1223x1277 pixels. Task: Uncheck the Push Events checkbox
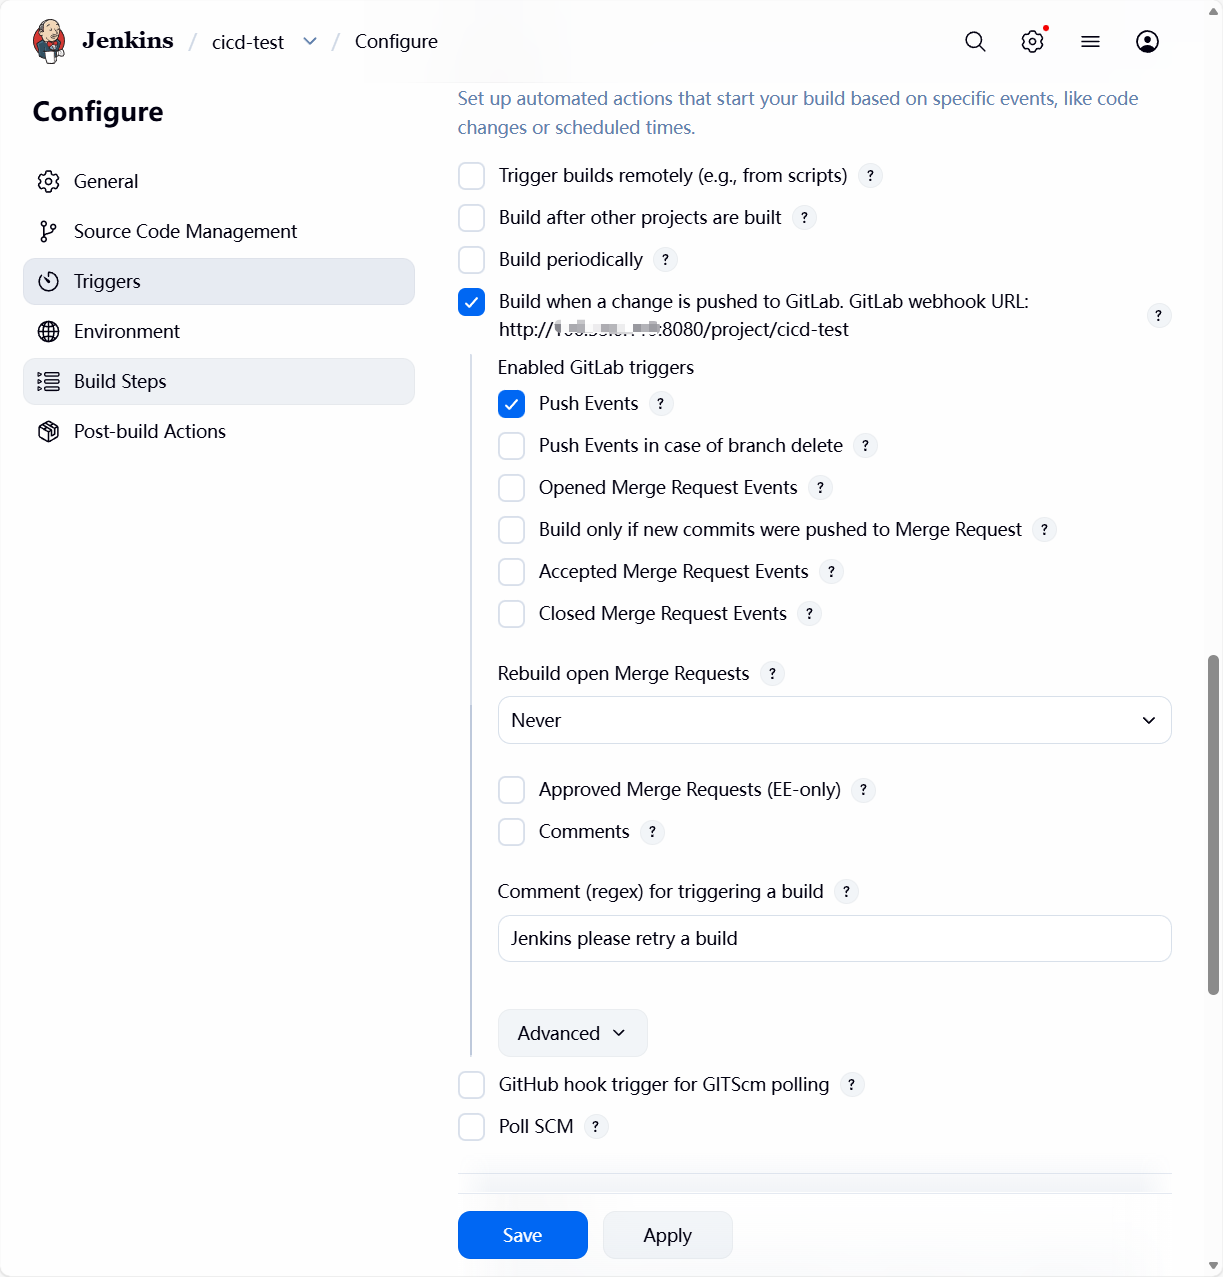(511, 404)
